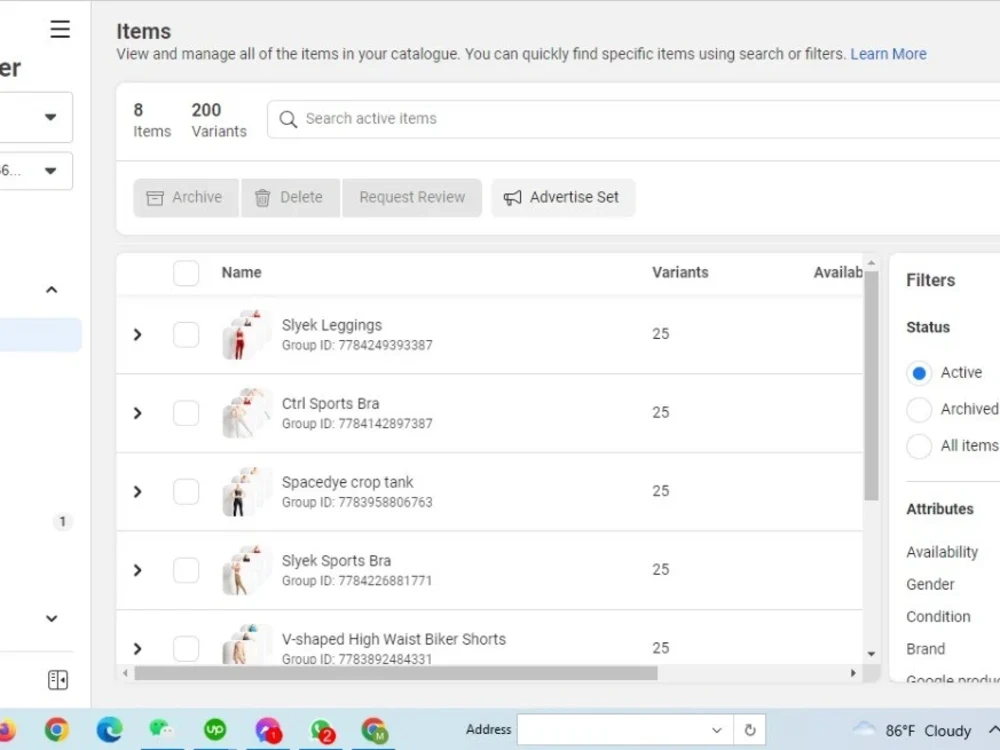Image resolution: width=1000 pixels, height=750 pixels.
Task: Open Upwork from the taskbar
Action: (x=215, y=729)
